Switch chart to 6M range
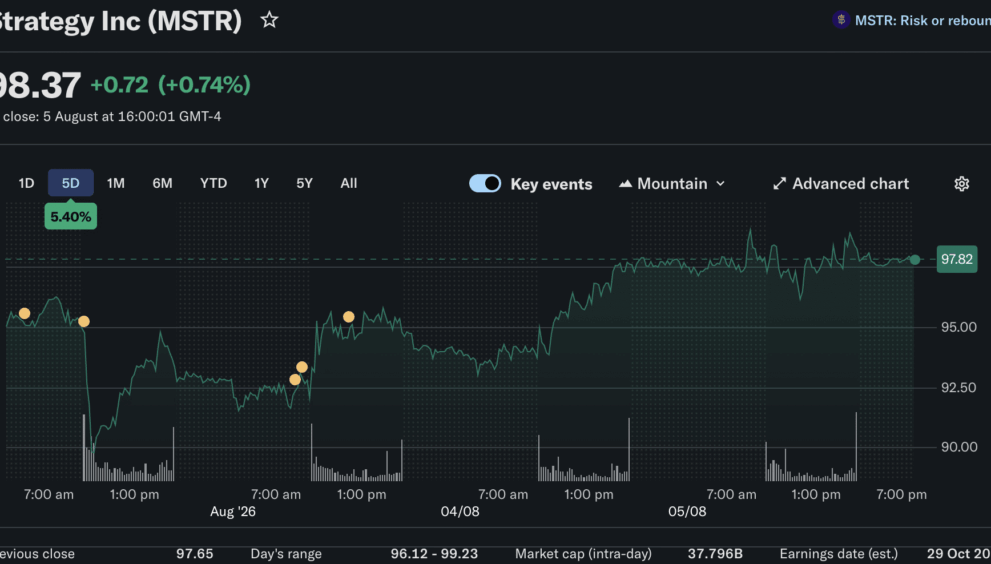 point(162,183)
